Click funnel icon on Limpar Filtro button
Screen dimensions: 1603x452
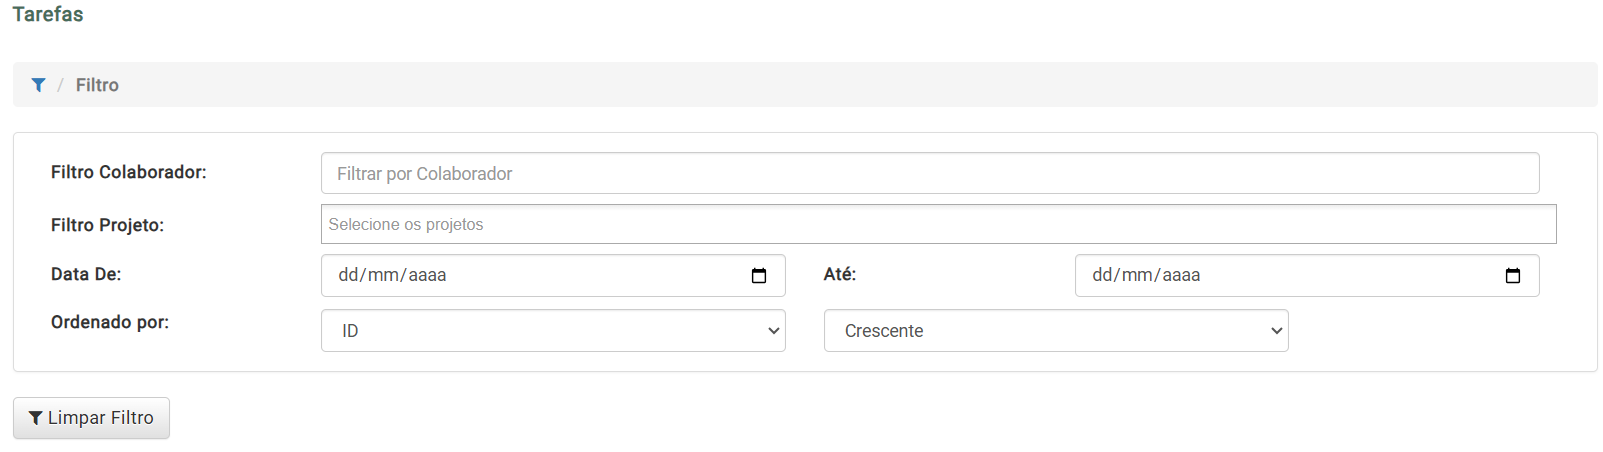pos(35,418)
